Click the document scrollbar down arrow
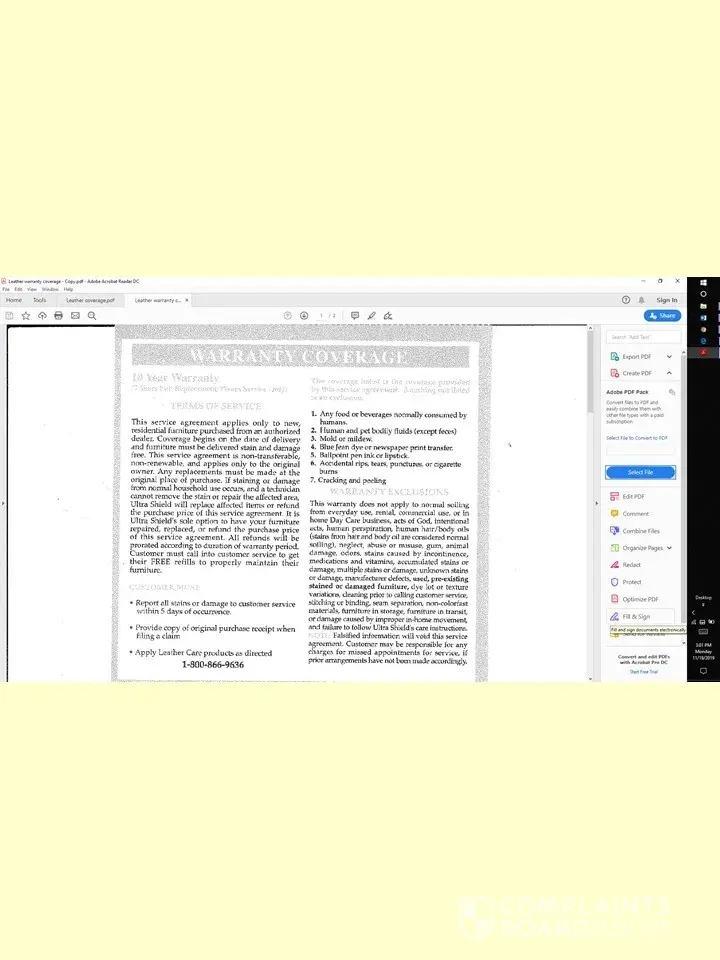The width and height of the screenshot is (720, 960). tap(590, 678)
